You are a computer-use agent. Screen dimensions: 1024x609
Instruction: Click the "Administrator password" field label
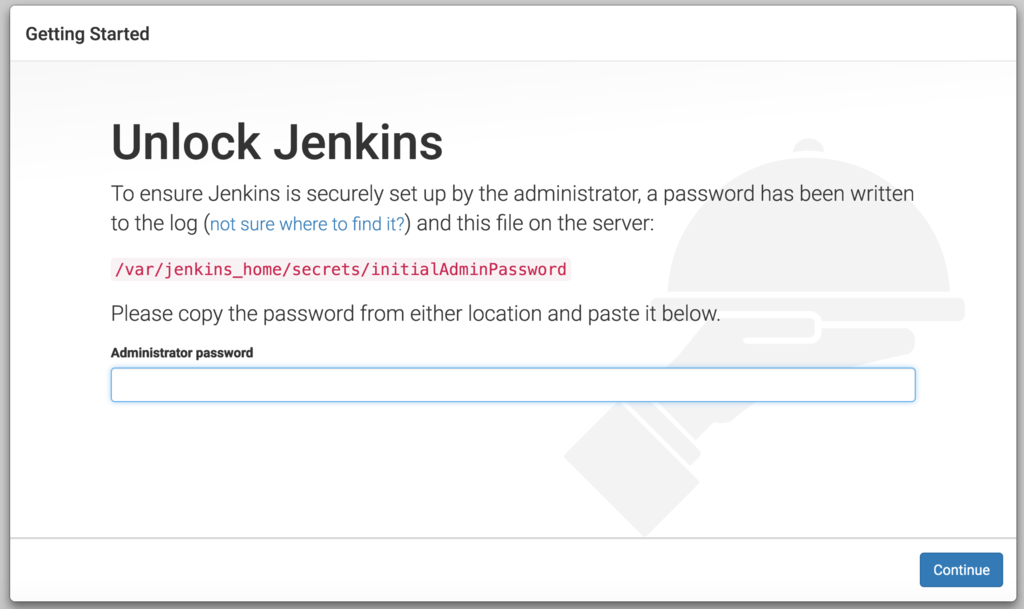click(182, 352)
